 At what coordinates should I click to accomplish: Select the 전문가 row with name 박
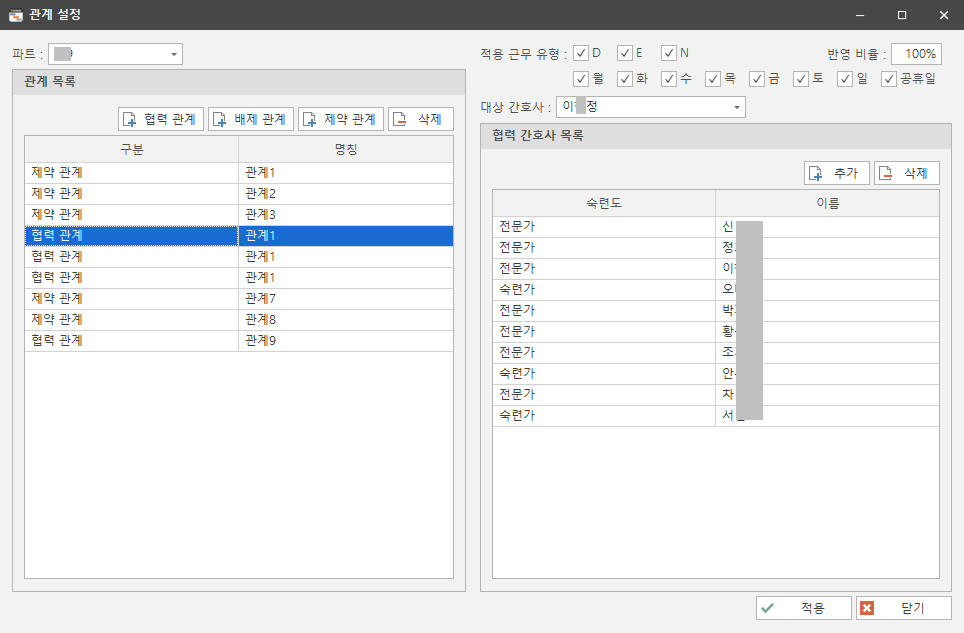716,310
